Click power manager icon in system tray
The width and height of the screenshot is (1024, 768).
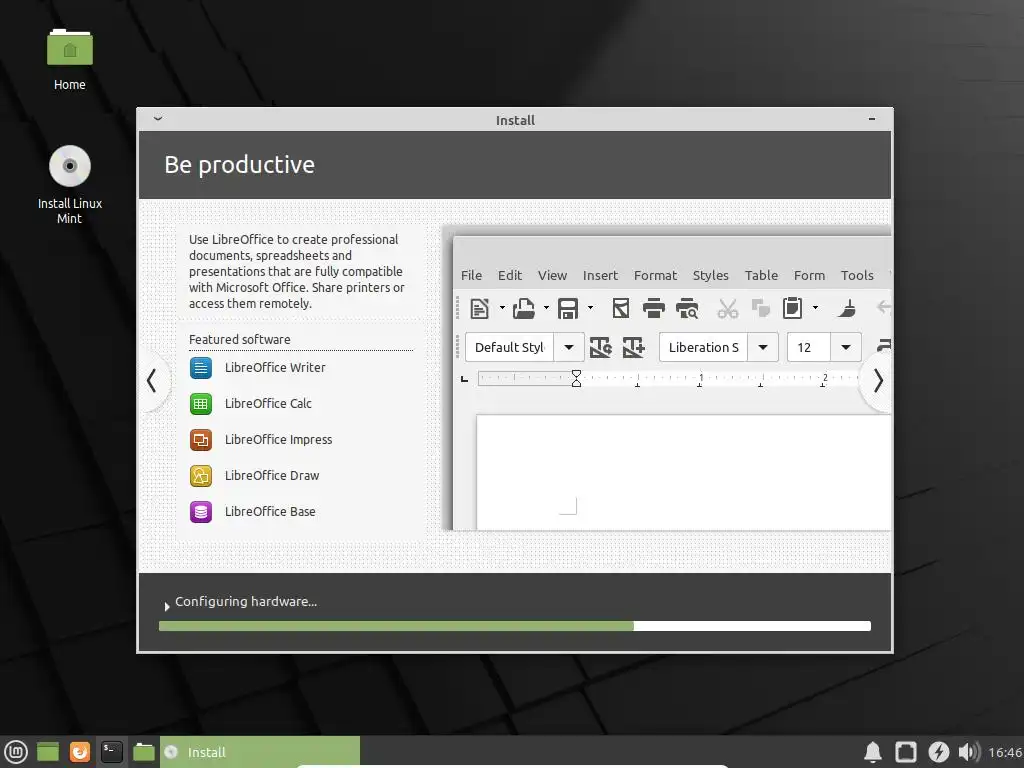(x=938, y=752)
